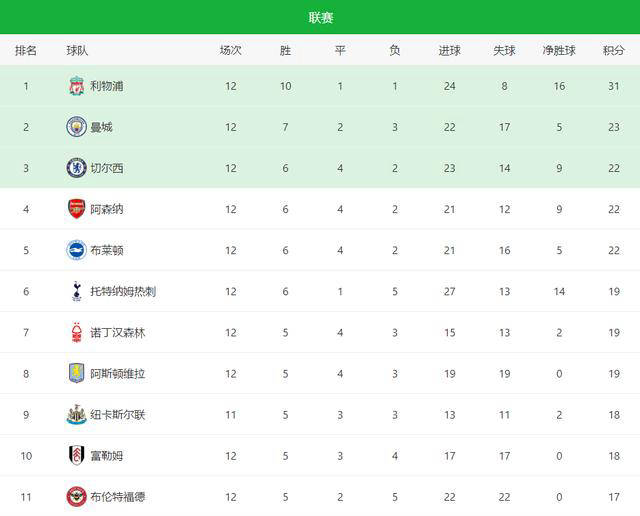Click the Fulham club badge icon
Screen dimensions: 640x516
coord(76,455)
